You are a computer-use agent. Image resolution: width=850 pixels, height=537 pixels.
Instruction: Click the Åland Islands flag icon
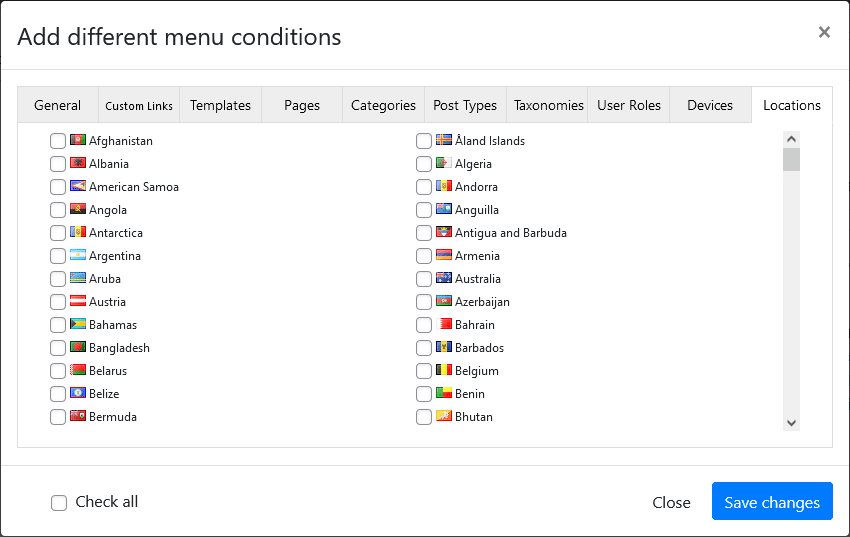[444, 141]
